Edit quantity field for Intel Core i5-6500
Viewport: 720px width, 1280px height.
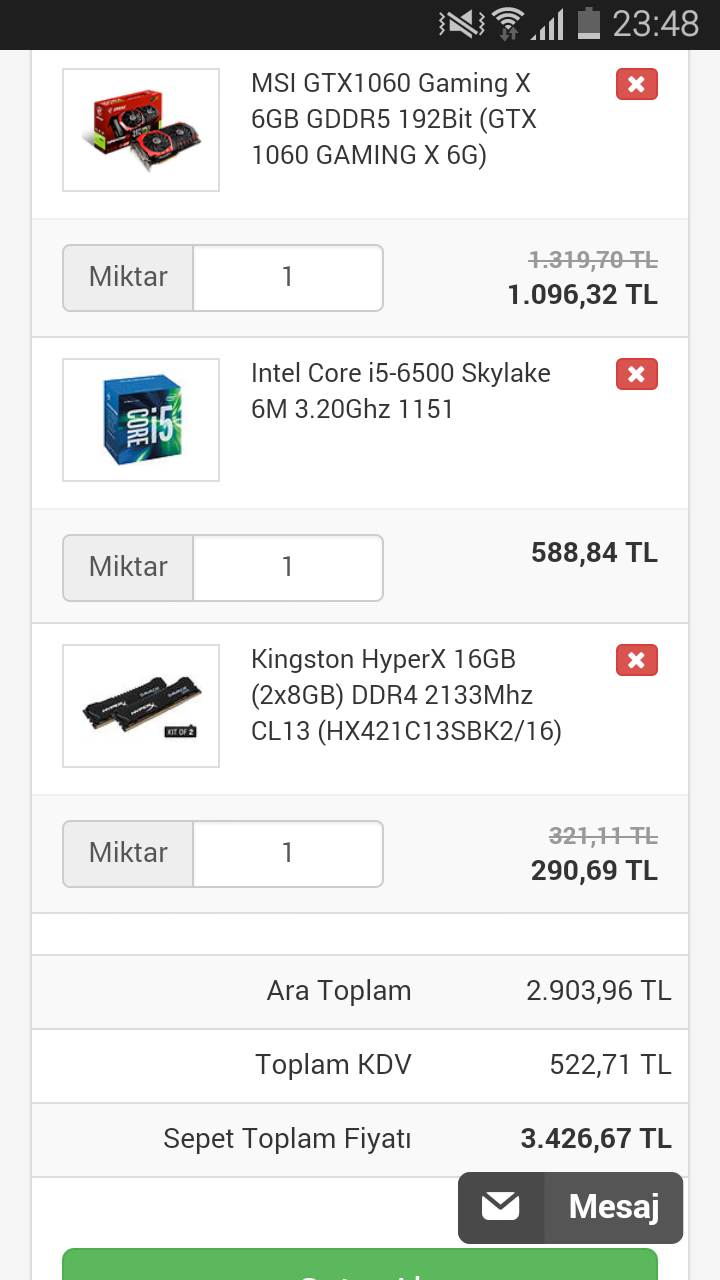click(287, 567)
